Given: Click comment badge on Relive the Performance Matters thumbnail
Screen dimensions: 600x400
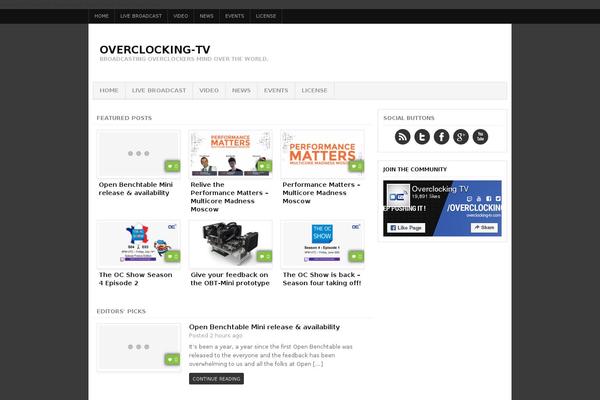Looking at the screenshot, I should point(264,166).
